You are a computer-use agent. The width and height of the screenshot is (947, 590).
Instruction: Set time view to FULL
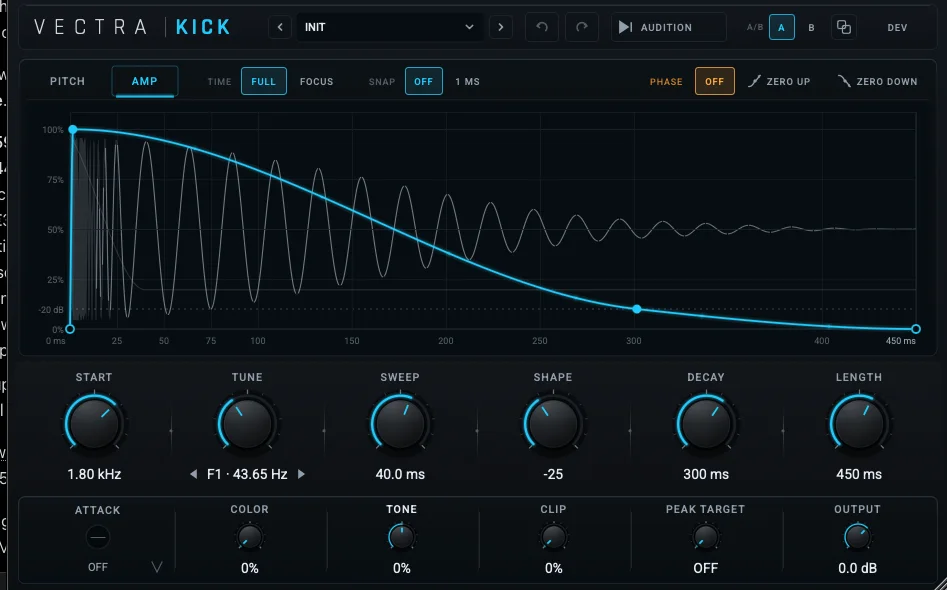tap(263, 82)
